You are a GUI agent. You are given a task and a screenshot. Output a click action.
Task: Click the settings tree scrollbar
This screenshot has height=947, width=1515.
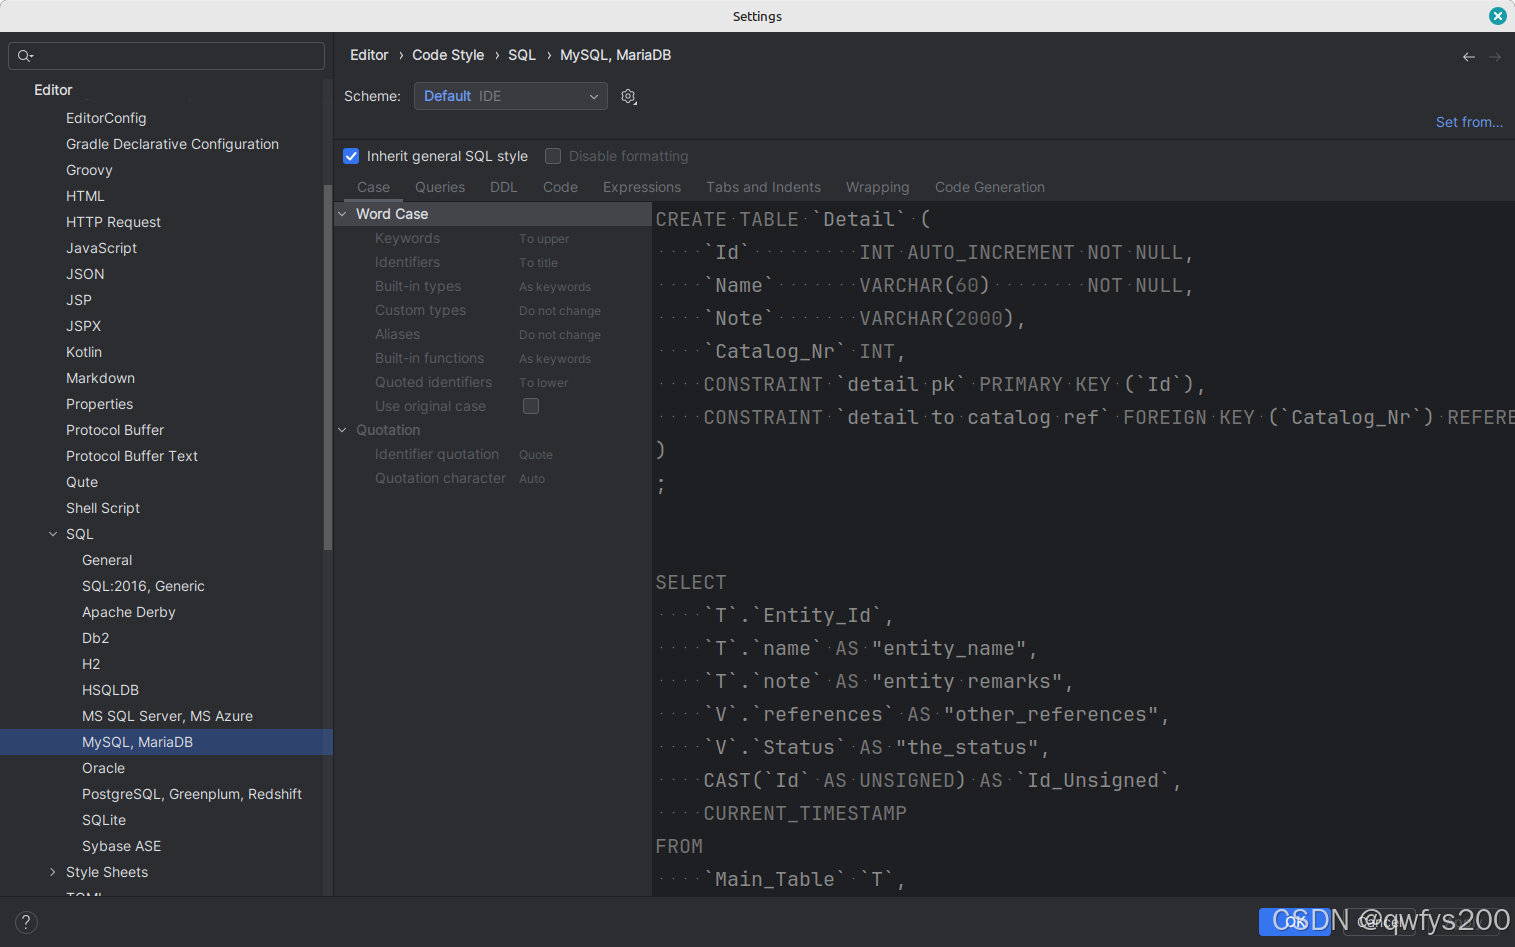328,367
